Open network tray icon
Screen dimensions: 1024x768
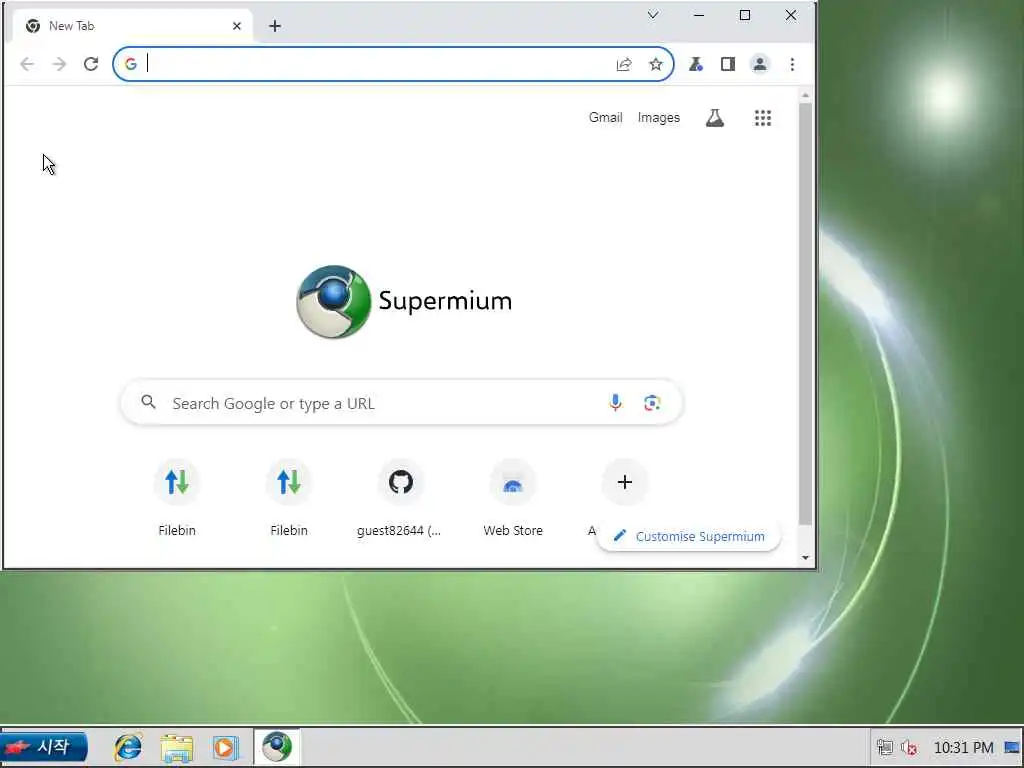(885, 747)
